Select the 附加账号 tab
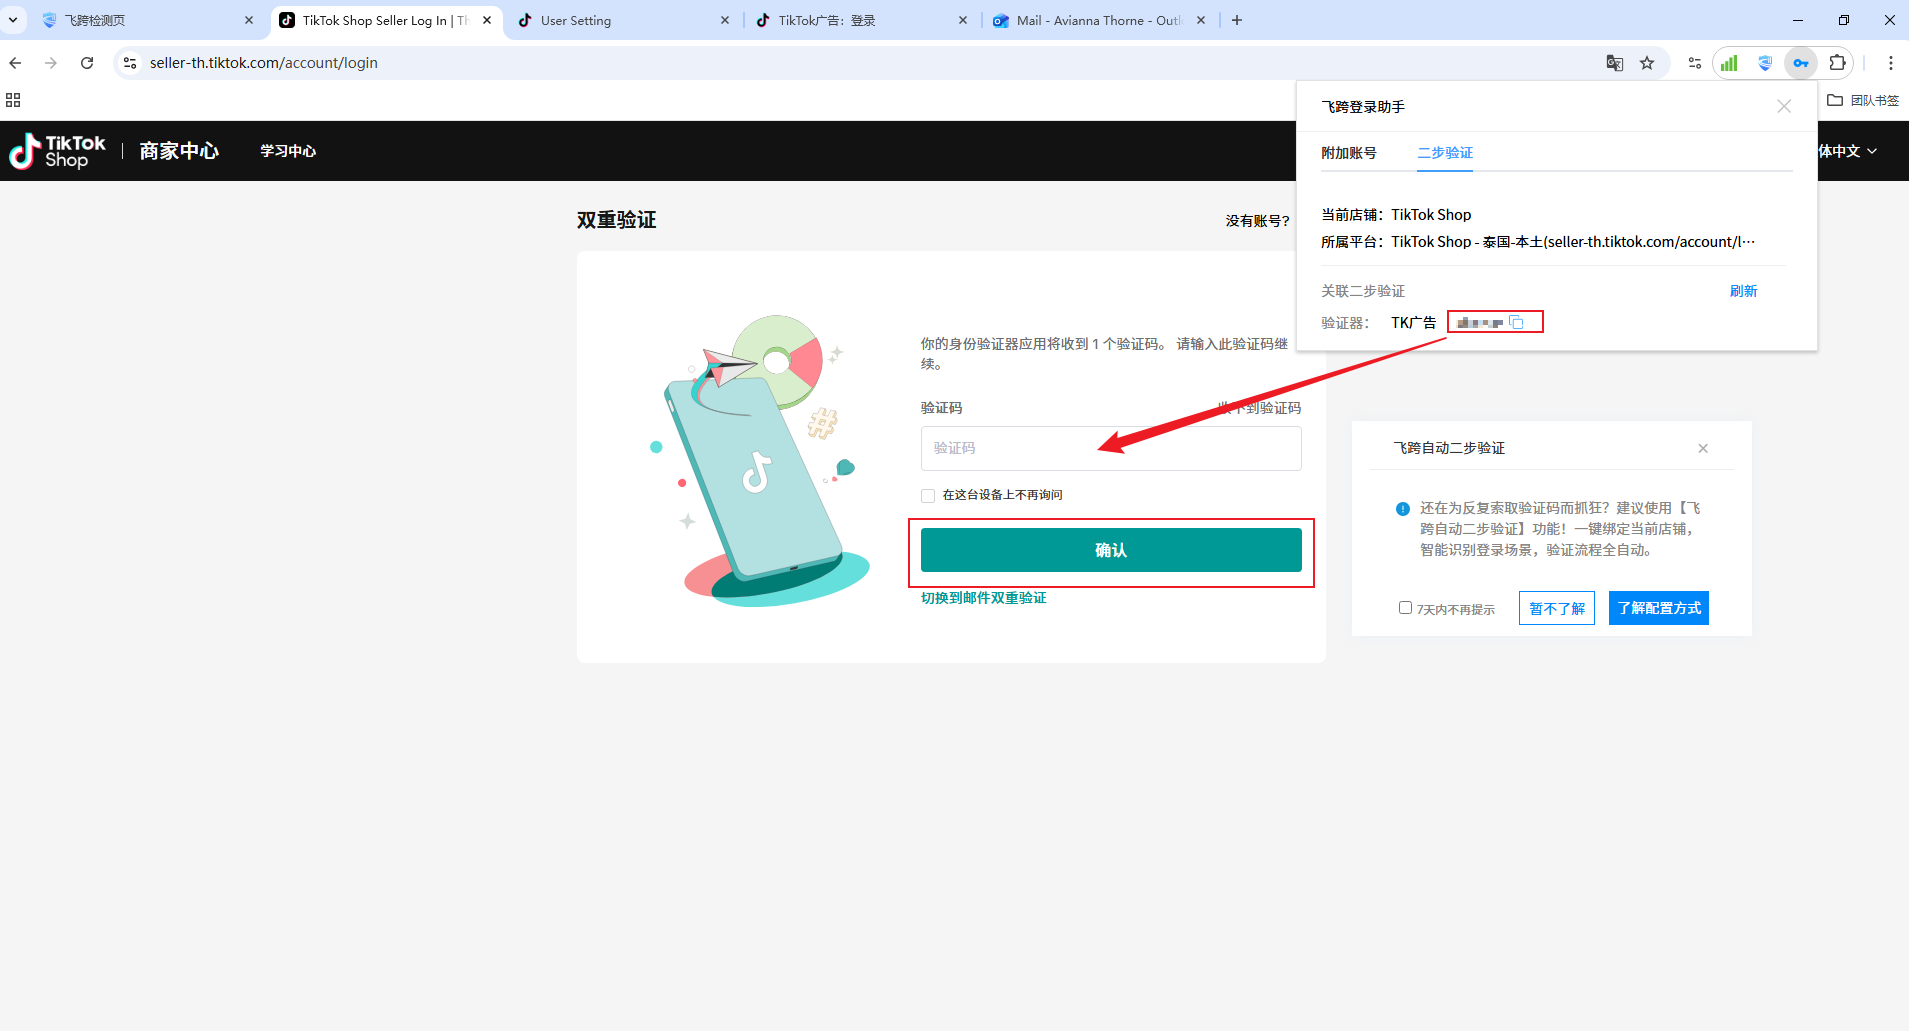Image resolution: width=1909 pixels, height=1031 pixels. pos(1349,153)
